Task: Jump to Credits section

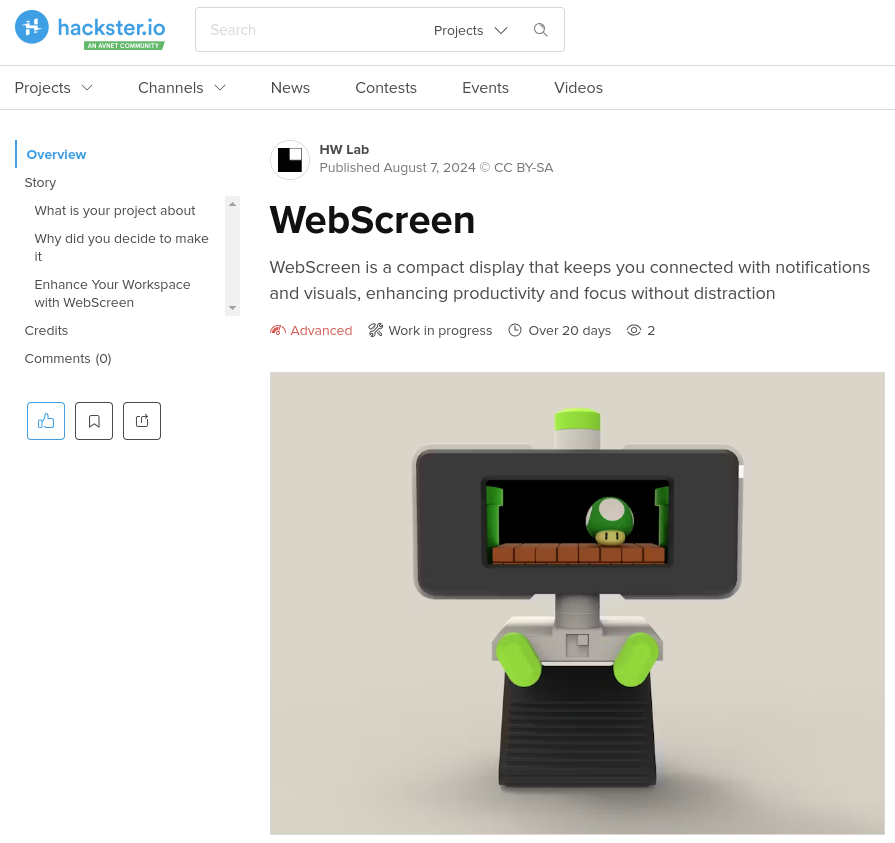Action: coord(46,330)
